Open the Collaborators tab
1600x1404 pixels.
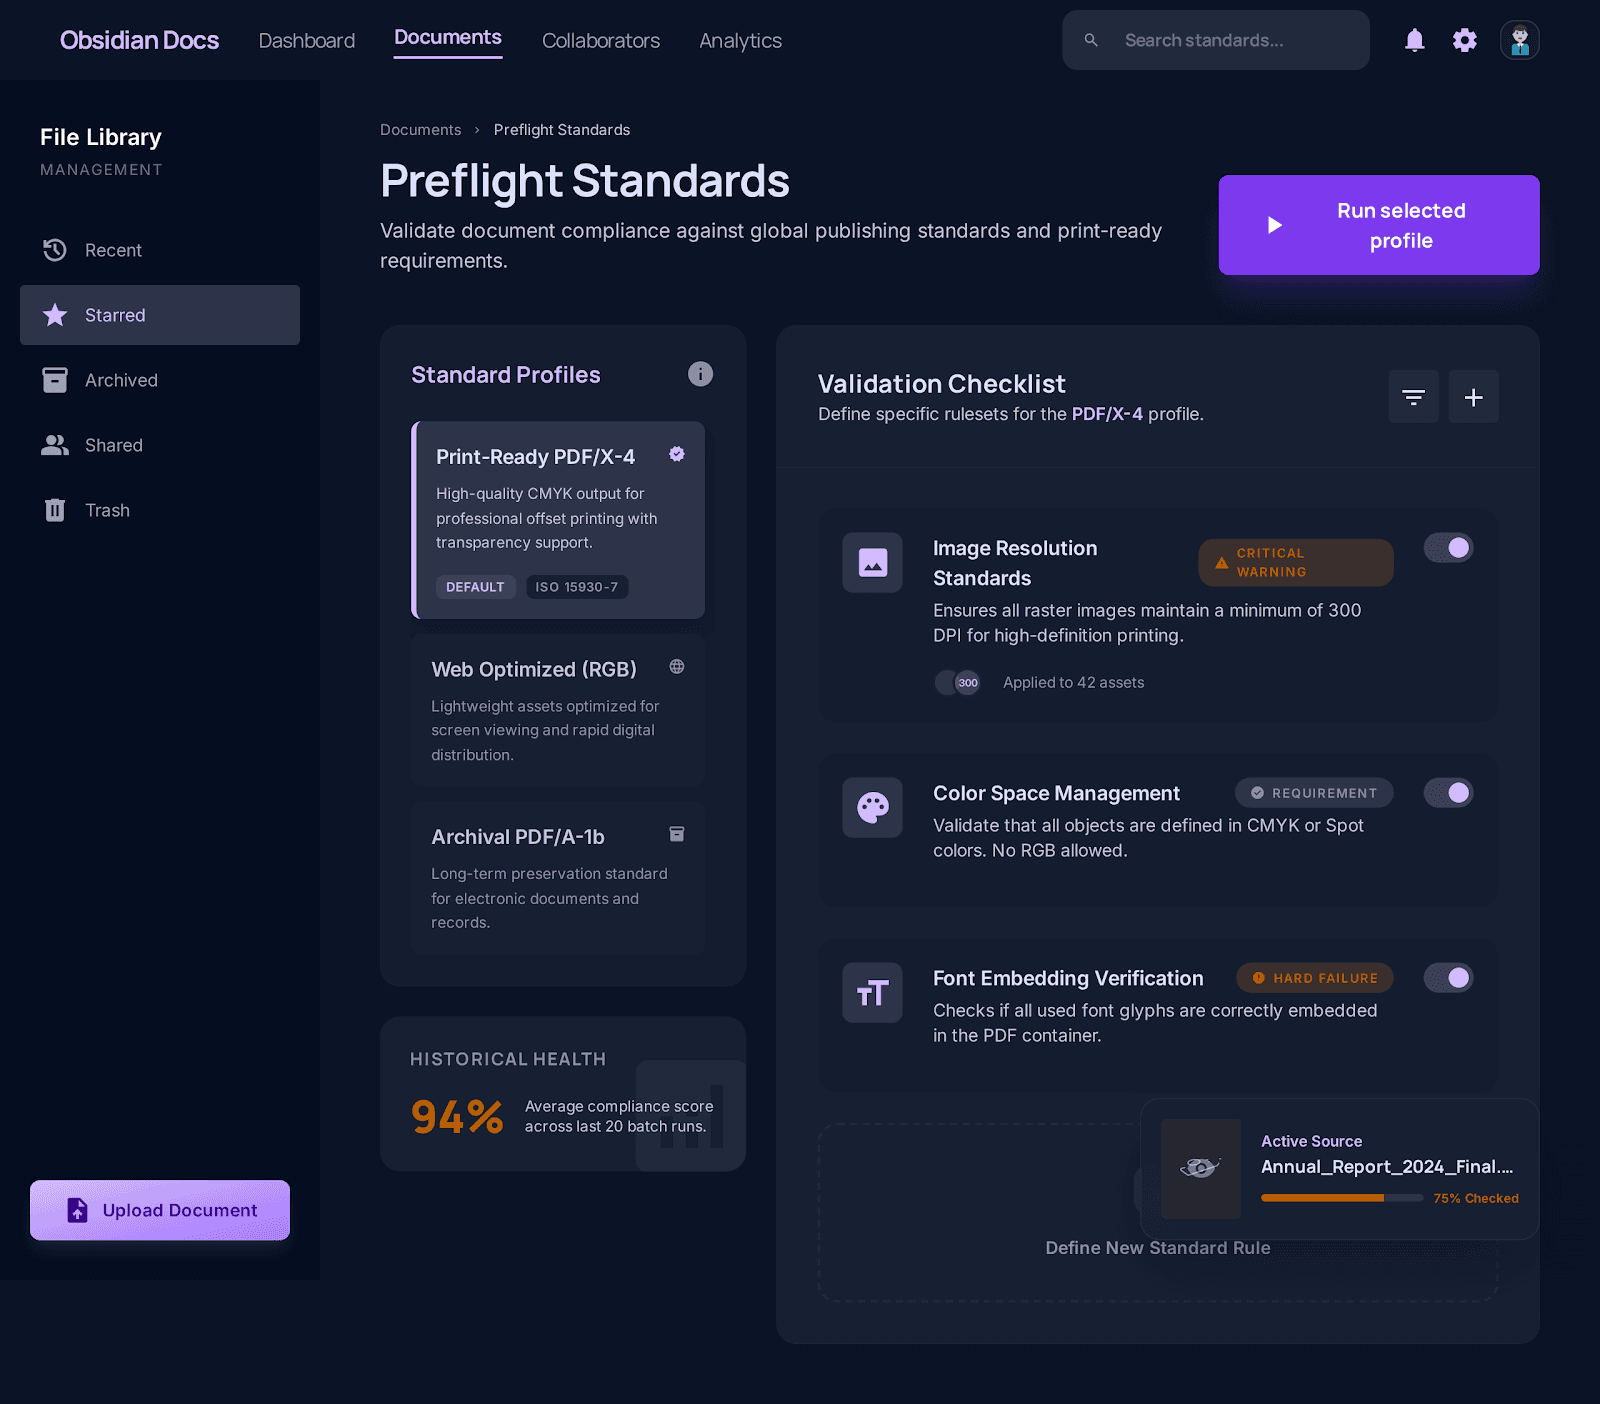pos(600,41)
